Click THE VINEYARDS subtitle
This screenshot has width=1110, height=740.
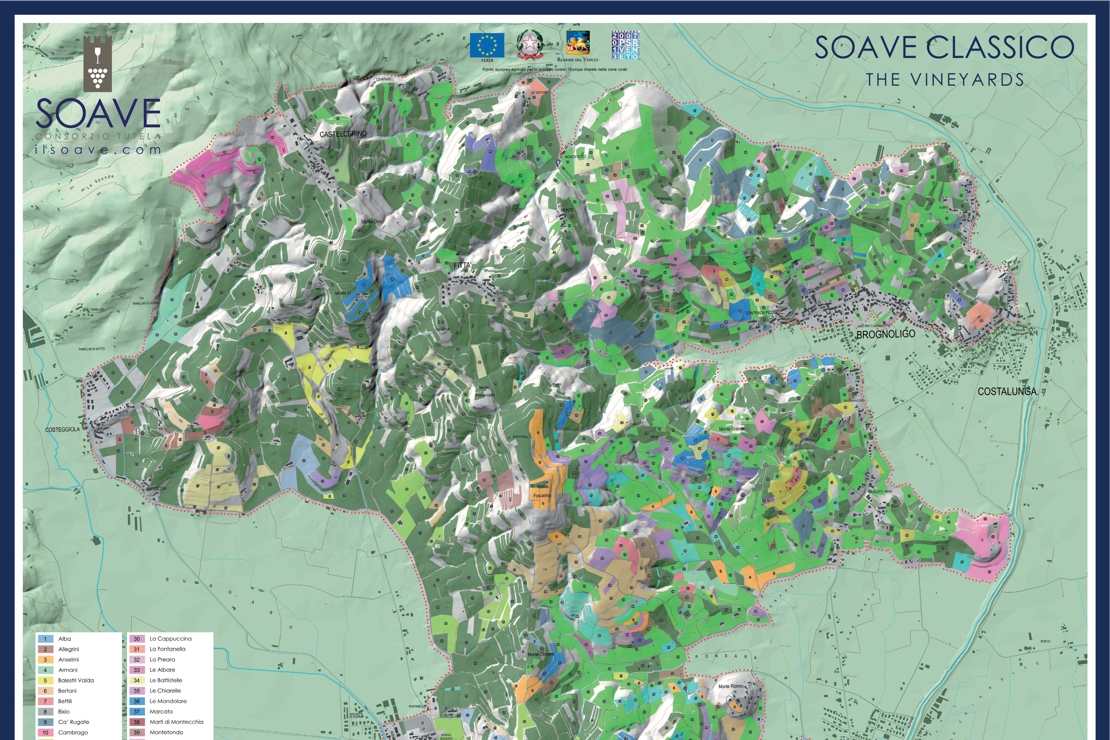[944, 79]
